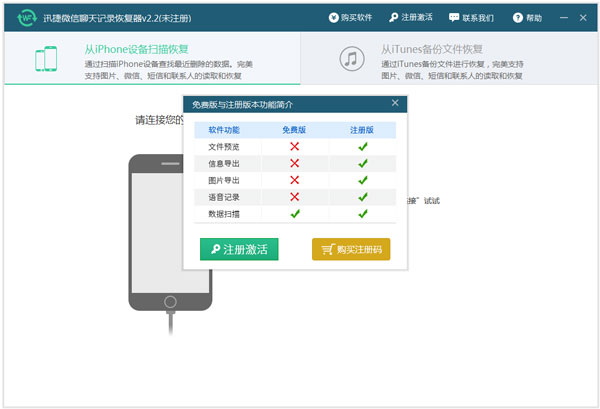Click the red X for 图片导出 free version
This screenshot has height=409, width=600.
[x=295, y=180]
